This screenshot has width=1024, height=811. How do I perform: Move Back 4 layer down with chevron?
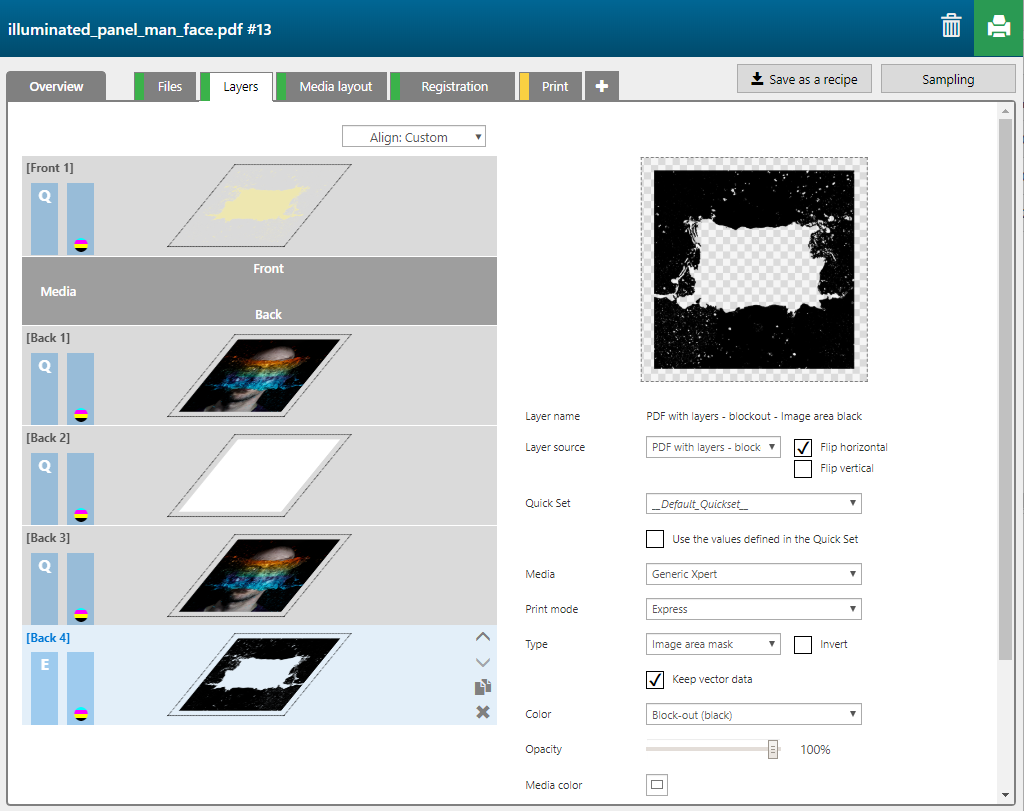click(x=482, y=662)
